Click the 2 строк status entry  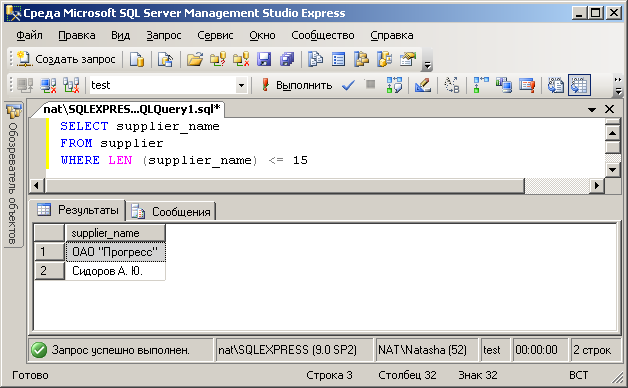[x=595, y=350]
